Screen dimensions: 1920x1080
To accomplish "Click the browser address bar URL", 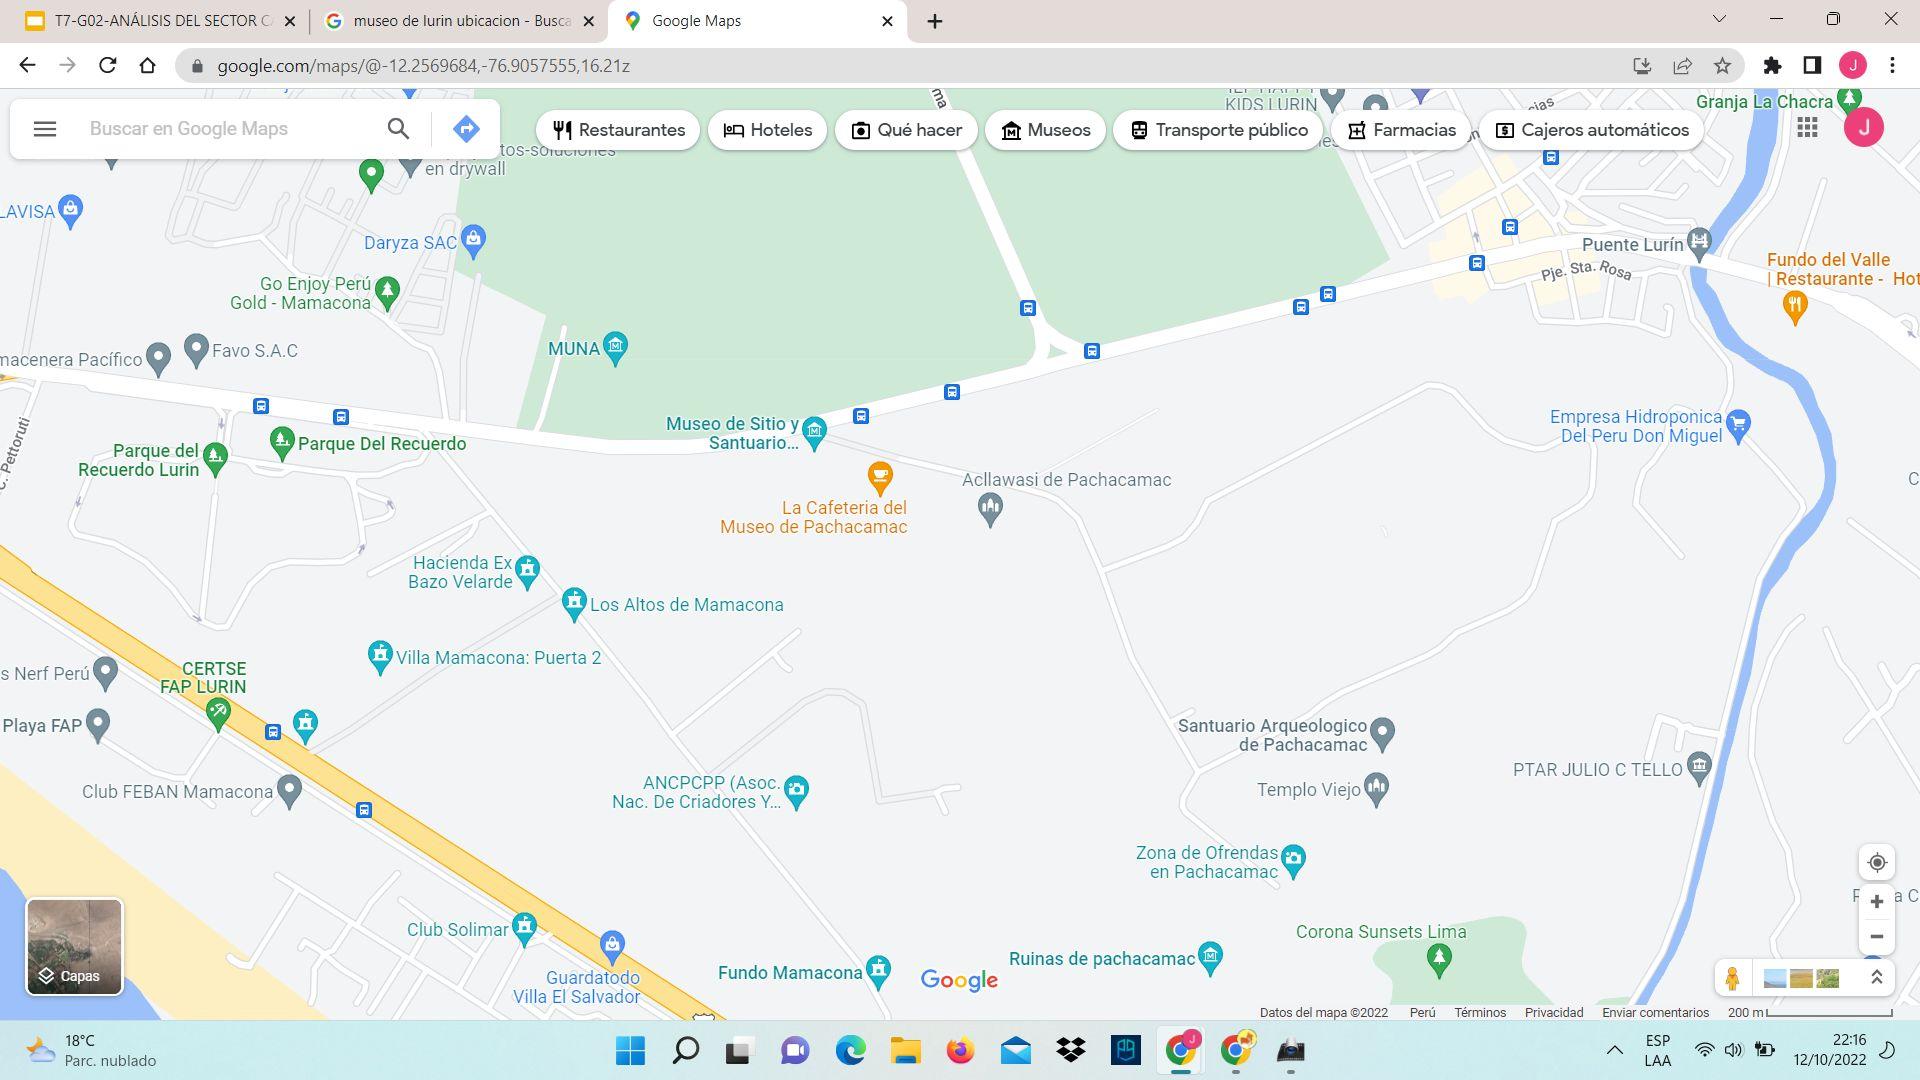I will tap(423, 66).
